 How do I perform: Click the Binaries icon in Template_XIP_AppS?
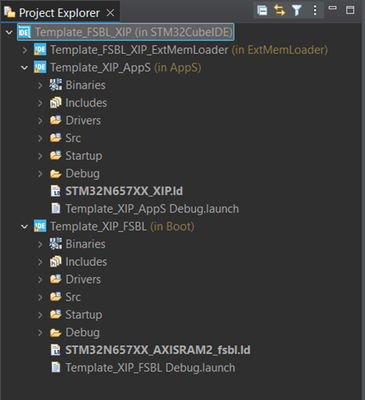[x=56, y=85]
